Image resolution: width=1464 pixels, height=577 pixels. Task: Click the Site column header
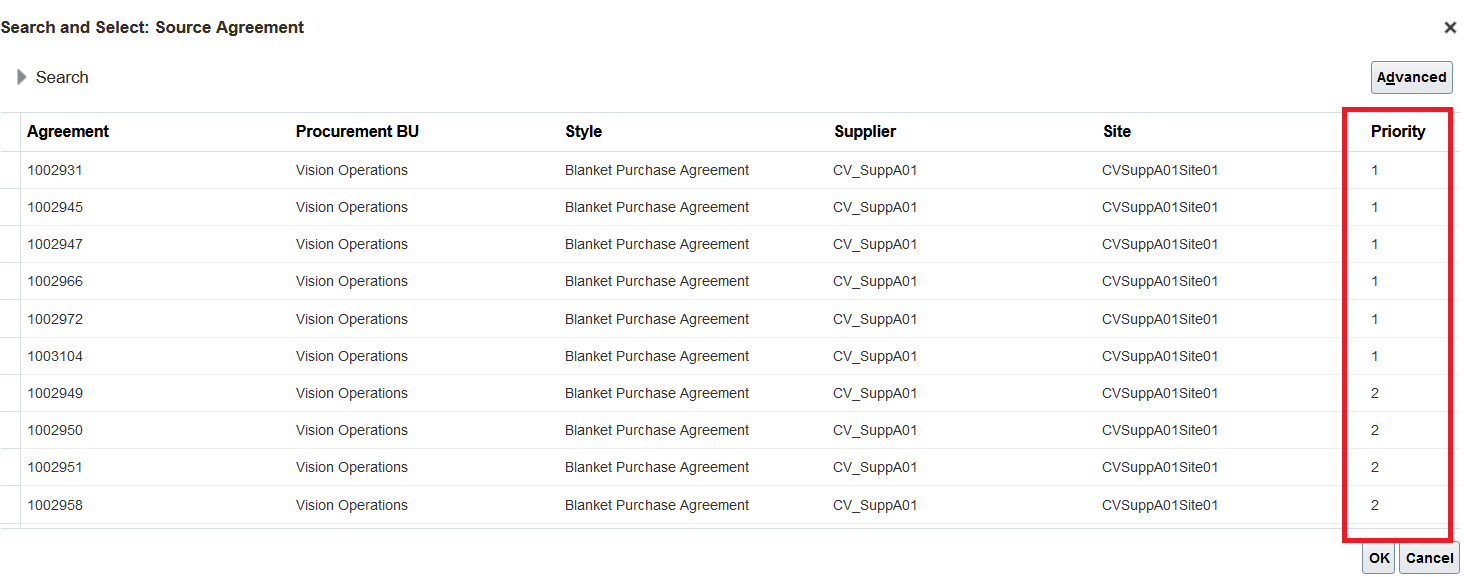pos(1117,131)
